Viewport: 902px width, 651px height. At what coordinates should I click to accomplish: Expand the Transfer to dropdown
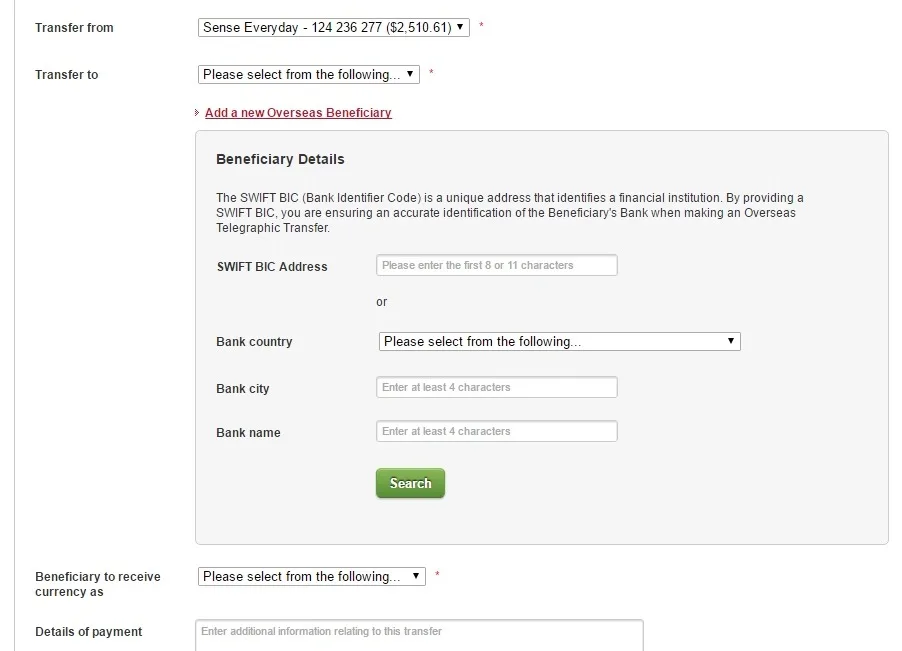[x=309, y=75]
